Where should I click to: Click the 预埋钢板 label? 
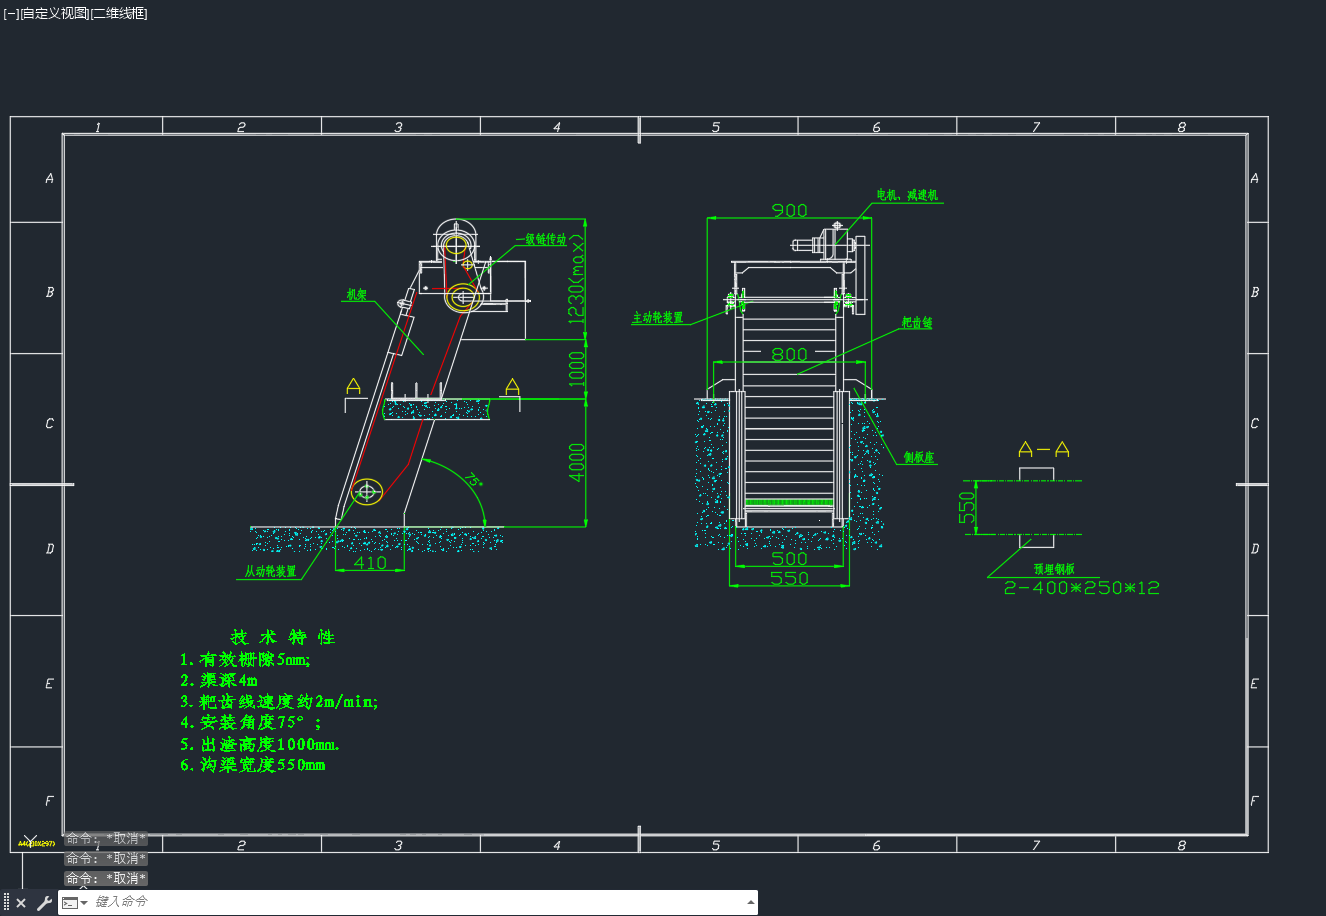point(1054,569)
